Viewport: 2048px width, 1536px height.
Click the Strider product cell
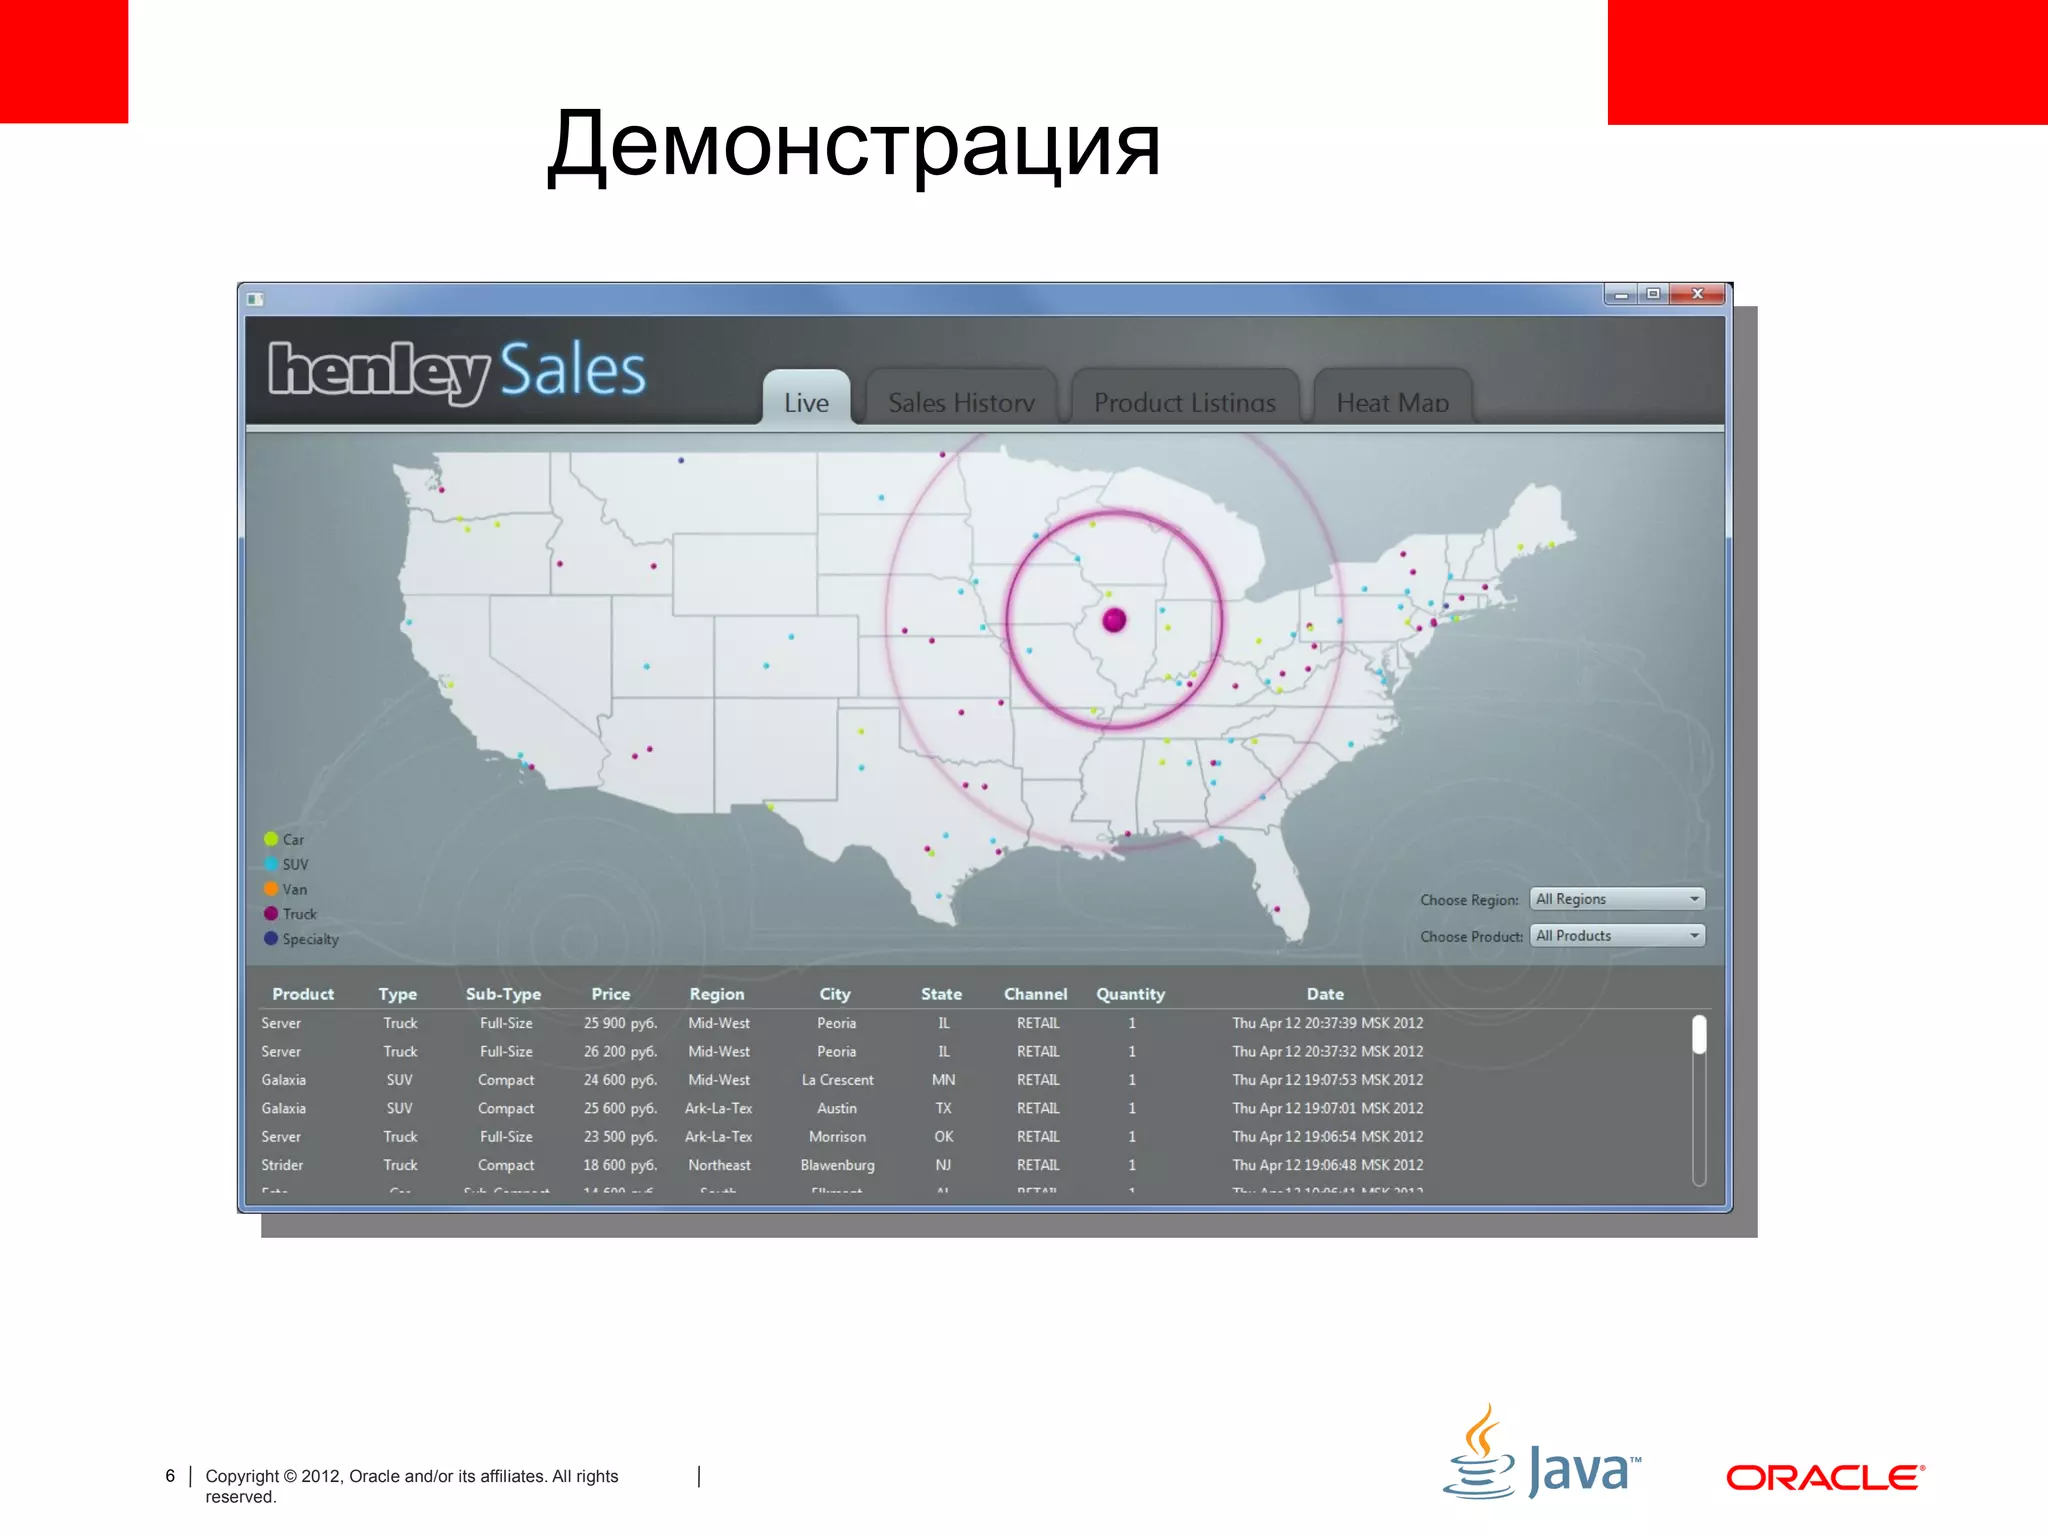pyautogui.click(x=282, y=1165)
